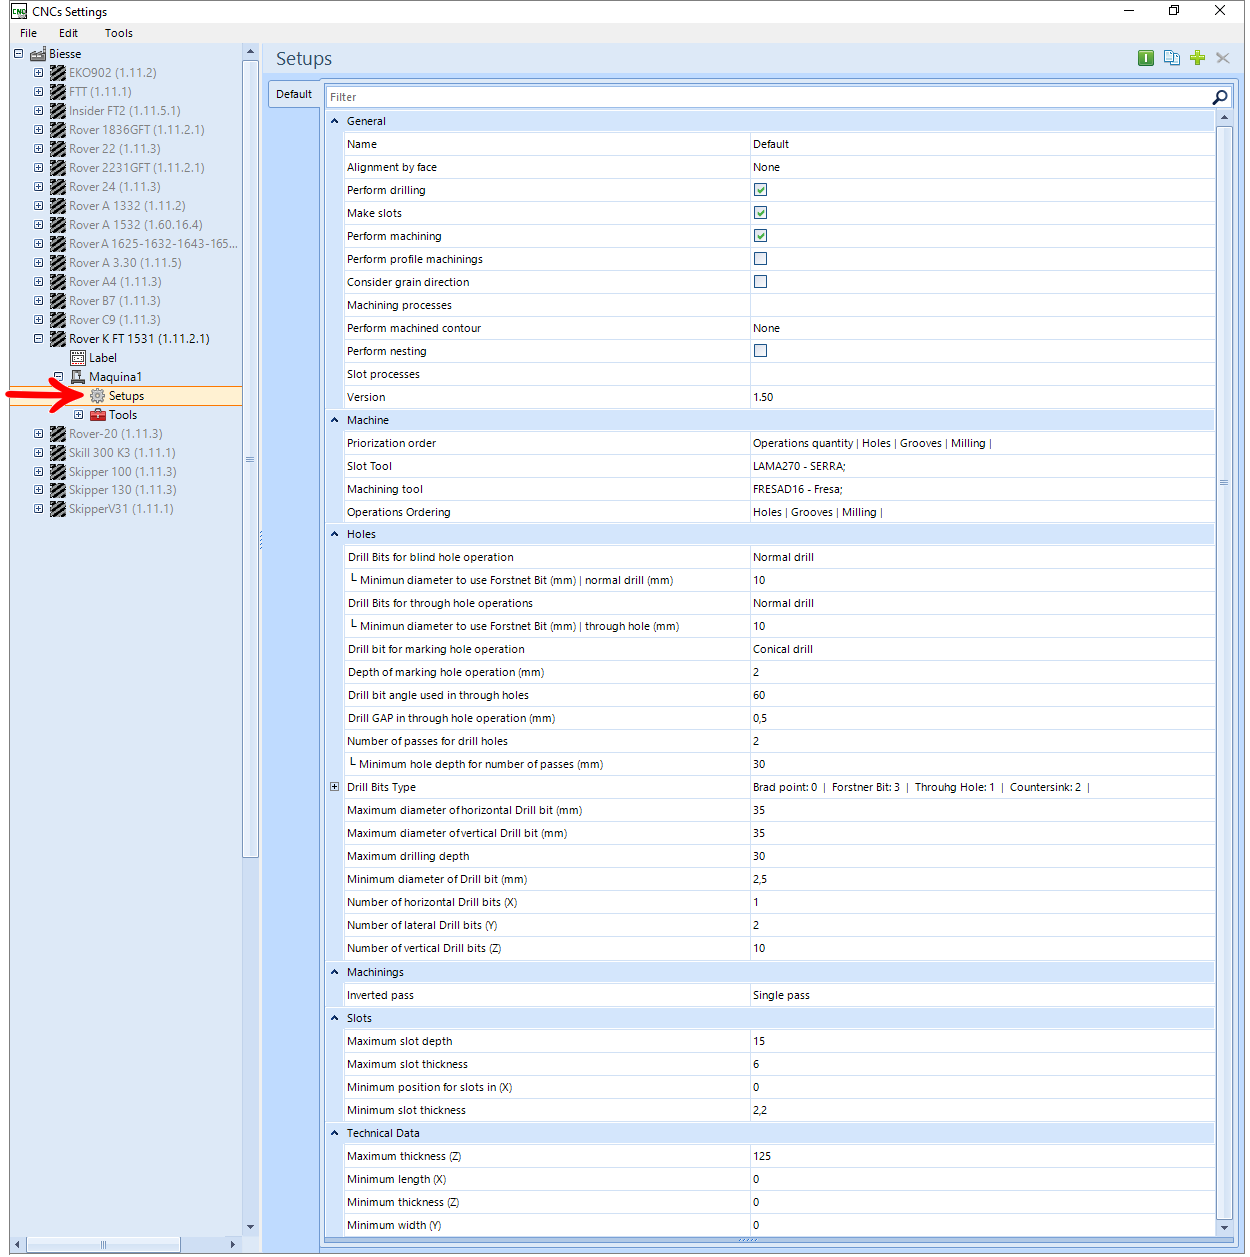The width and height of the screenshot is (1250, 1257).
Task: Select Rover 1836GFT in the tree
Action: [137, 130]
